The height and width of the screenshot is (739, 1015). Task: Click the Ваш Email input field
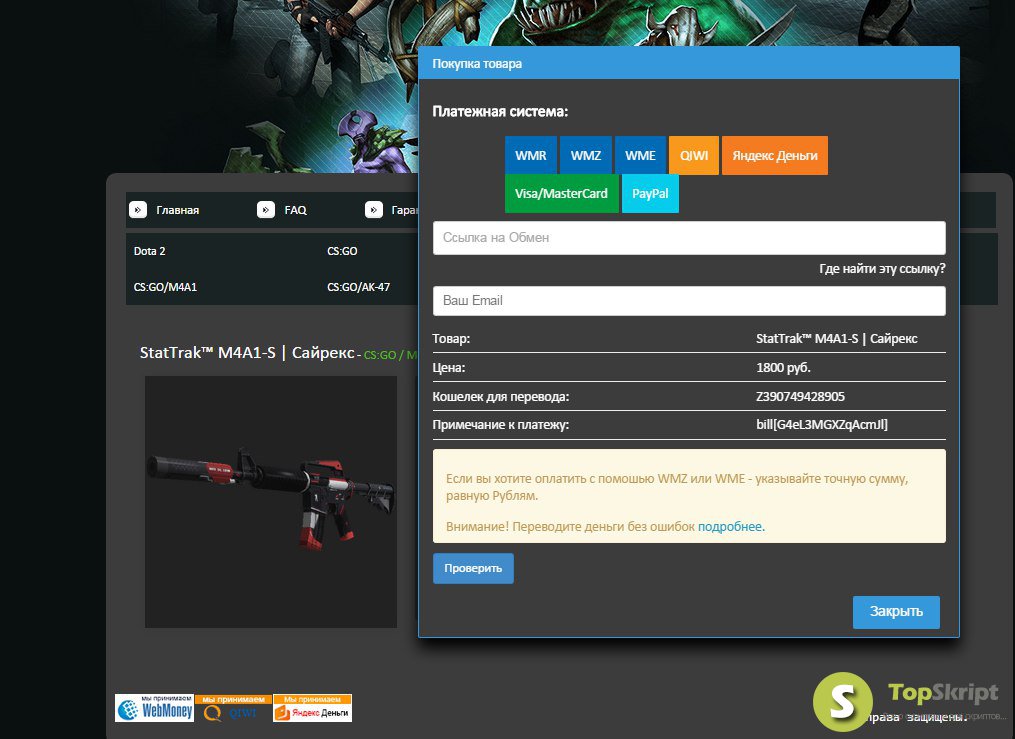(689, 301)
